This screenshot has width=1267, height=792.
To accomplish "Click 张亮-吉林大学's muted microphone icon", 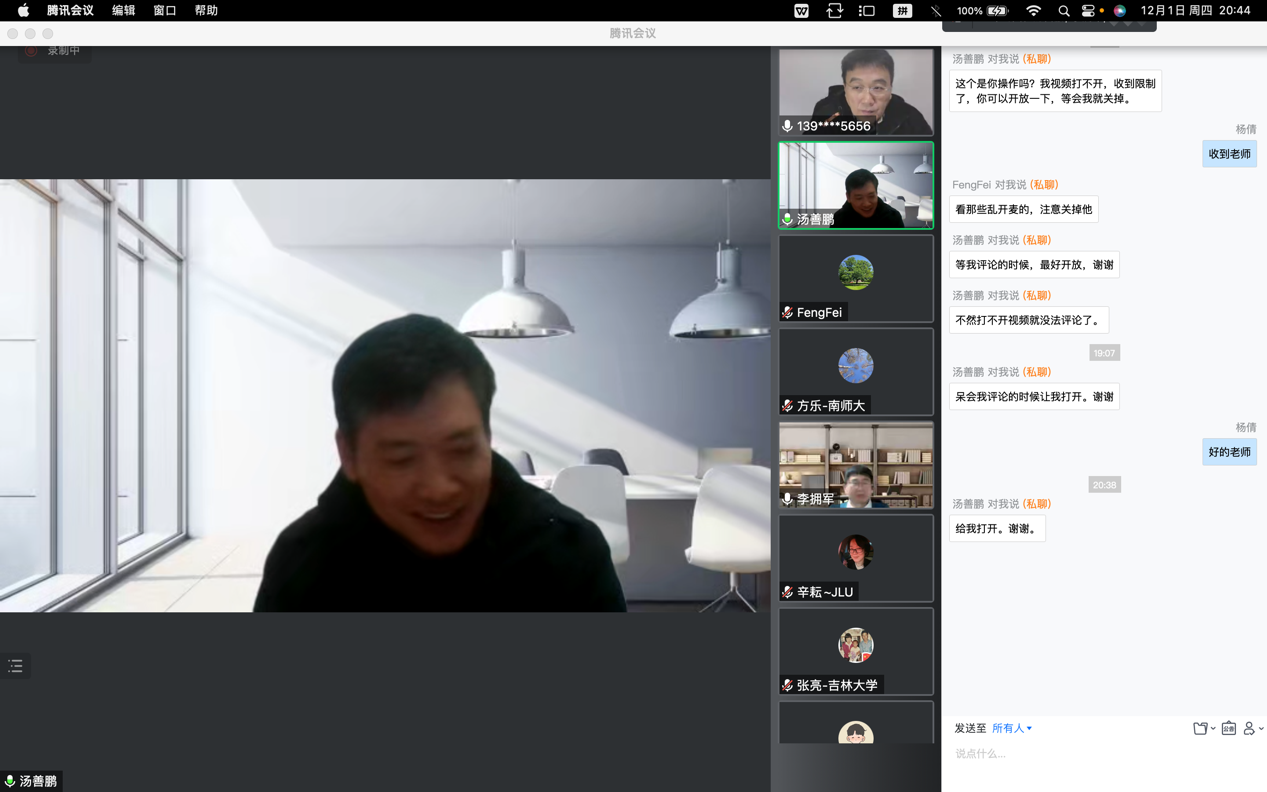I will click(788, 685).
